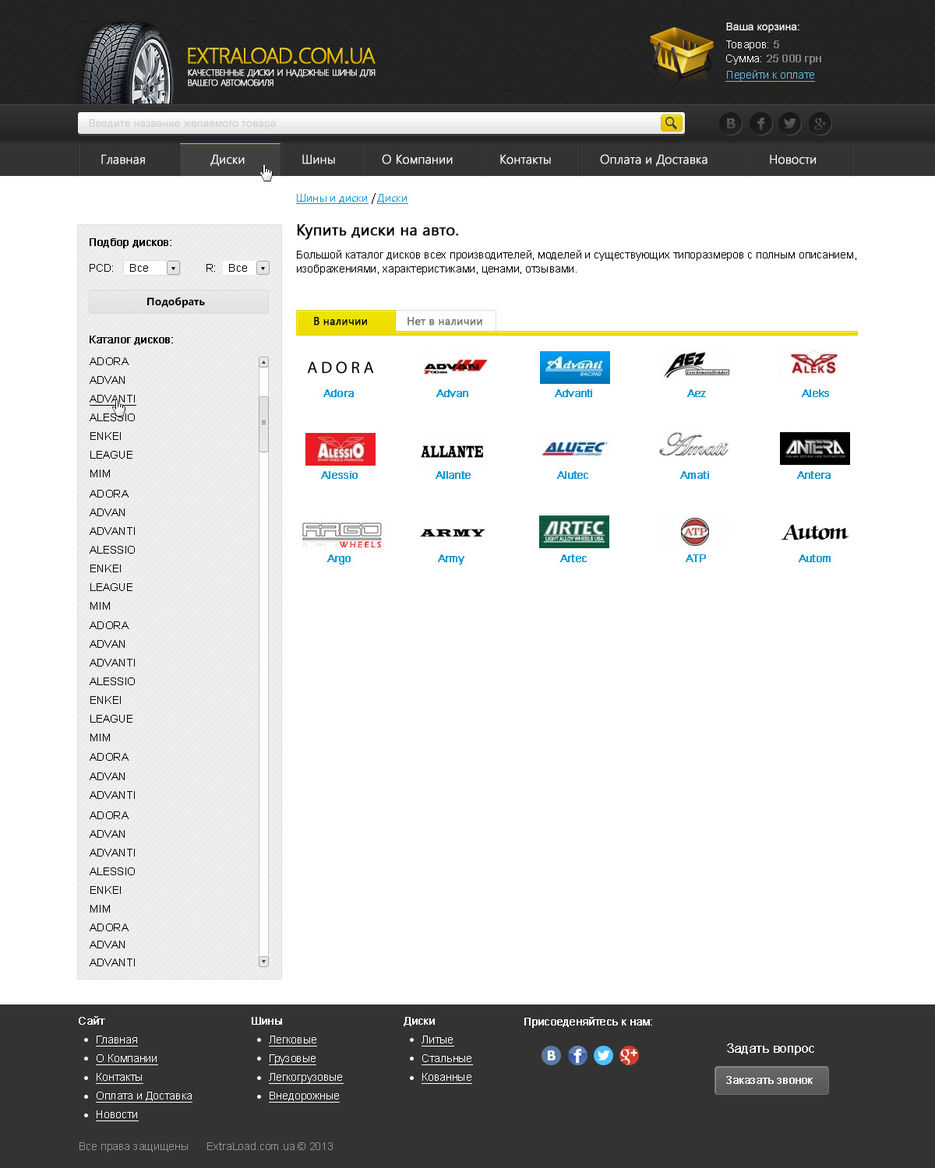
Task: Select the Alessio brand logo
Action: pos(340,449)
